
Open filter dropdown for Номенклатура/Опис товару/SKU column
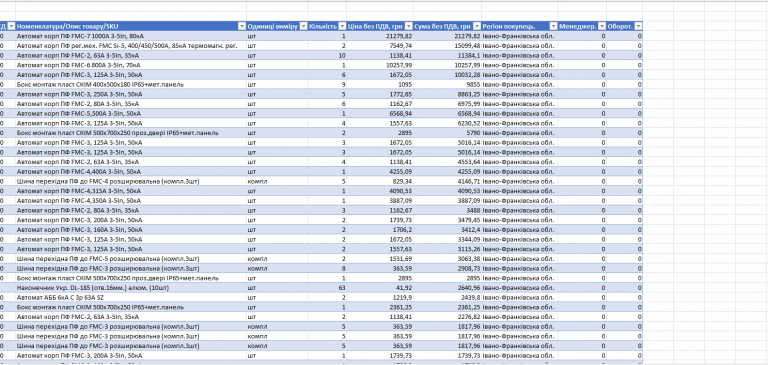coord(241,26)
